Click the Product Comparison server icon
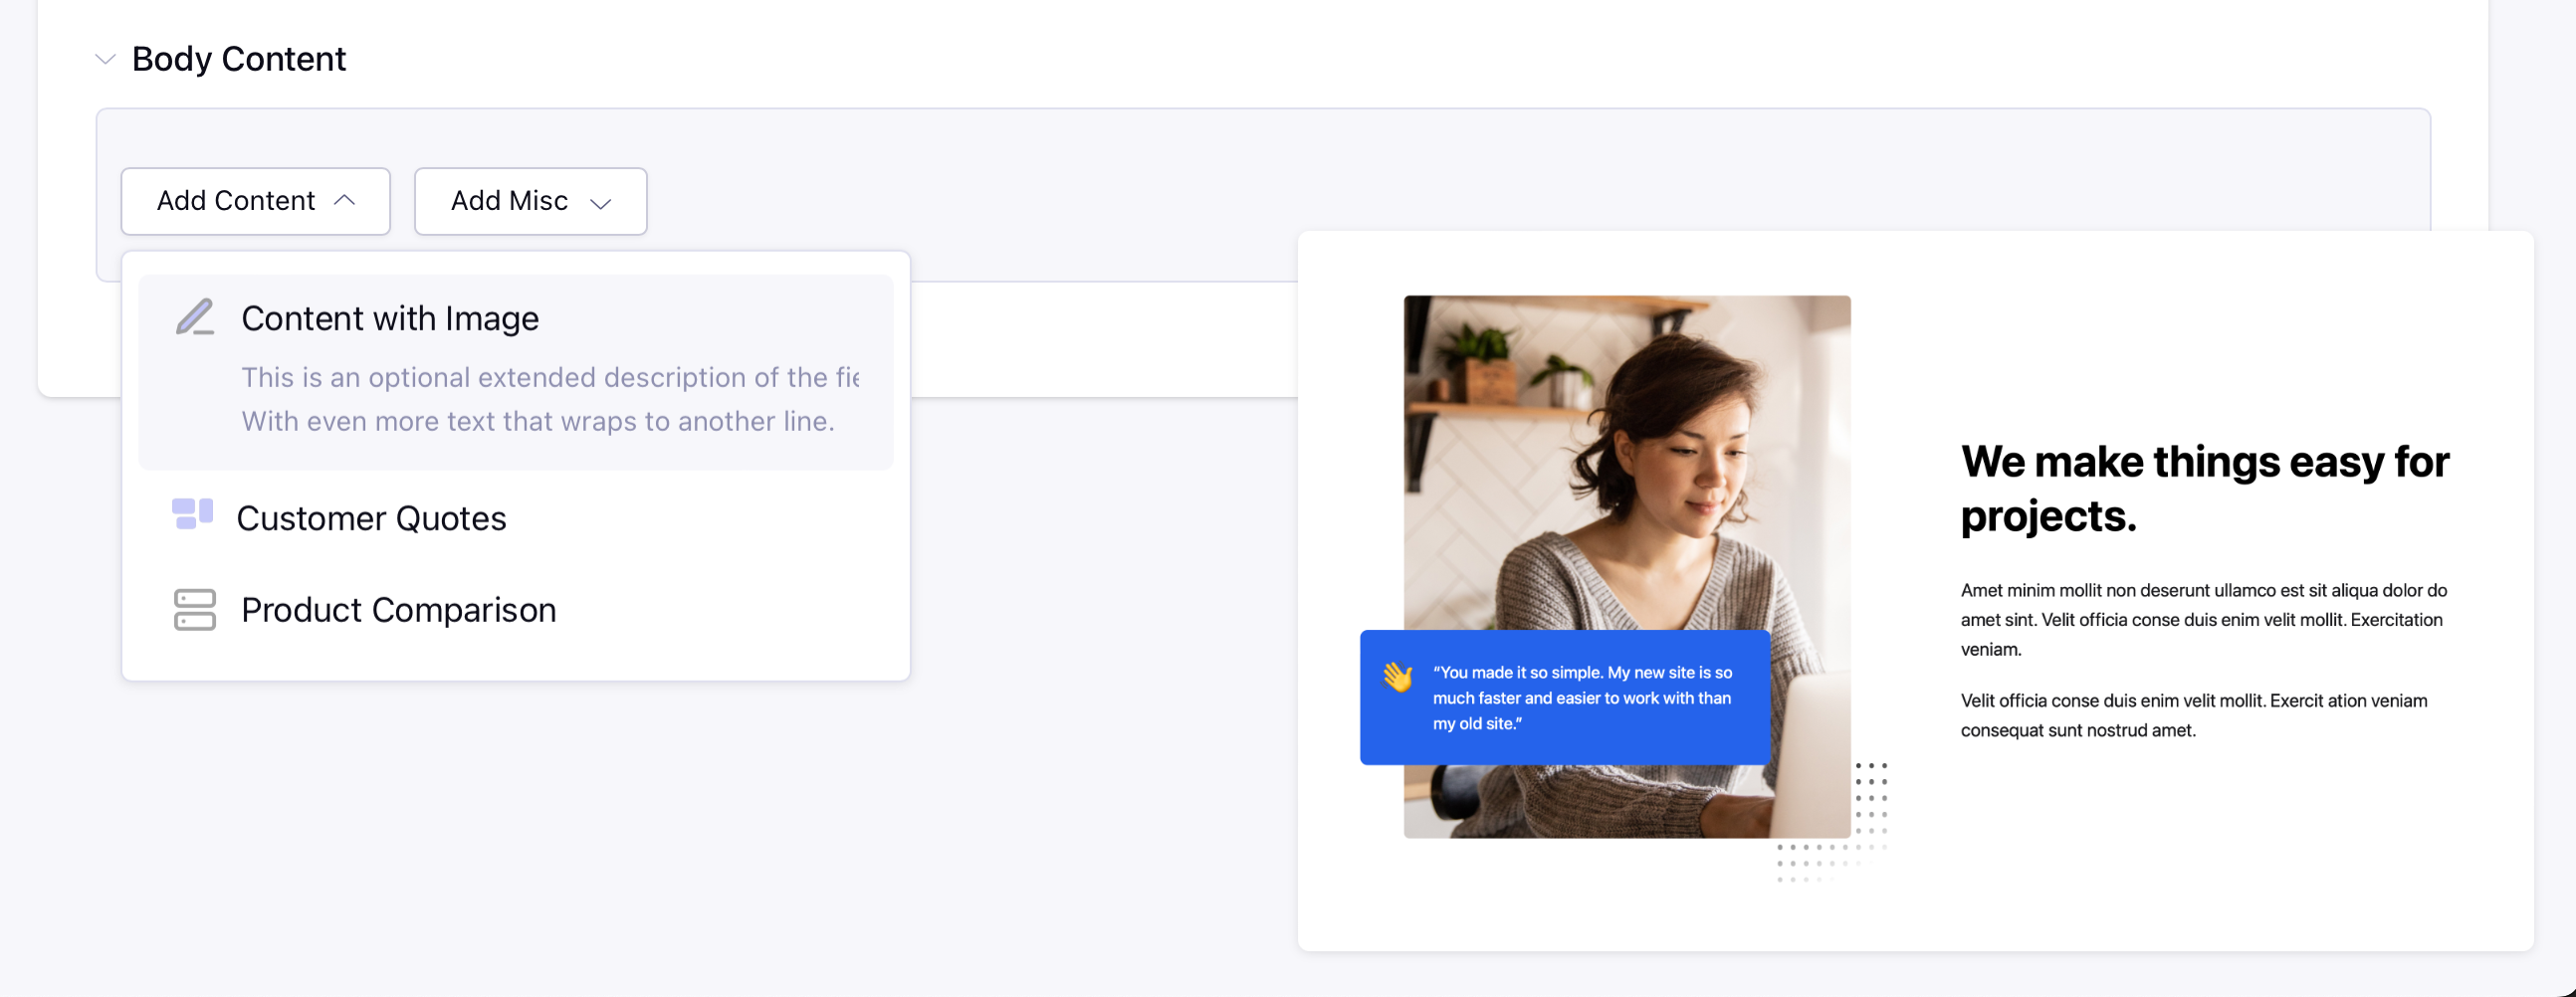The image size is (2576, 997). point(195,610)
